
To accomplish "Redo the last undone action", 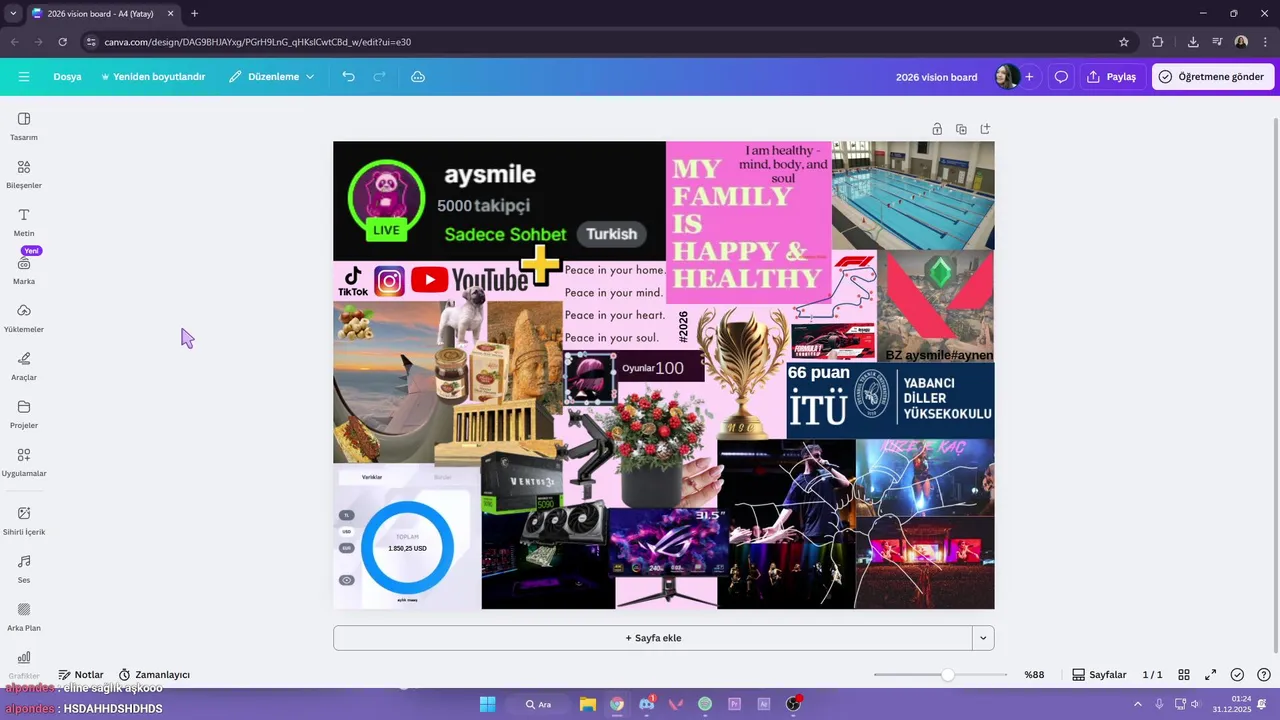I will (x=379, y=77).
